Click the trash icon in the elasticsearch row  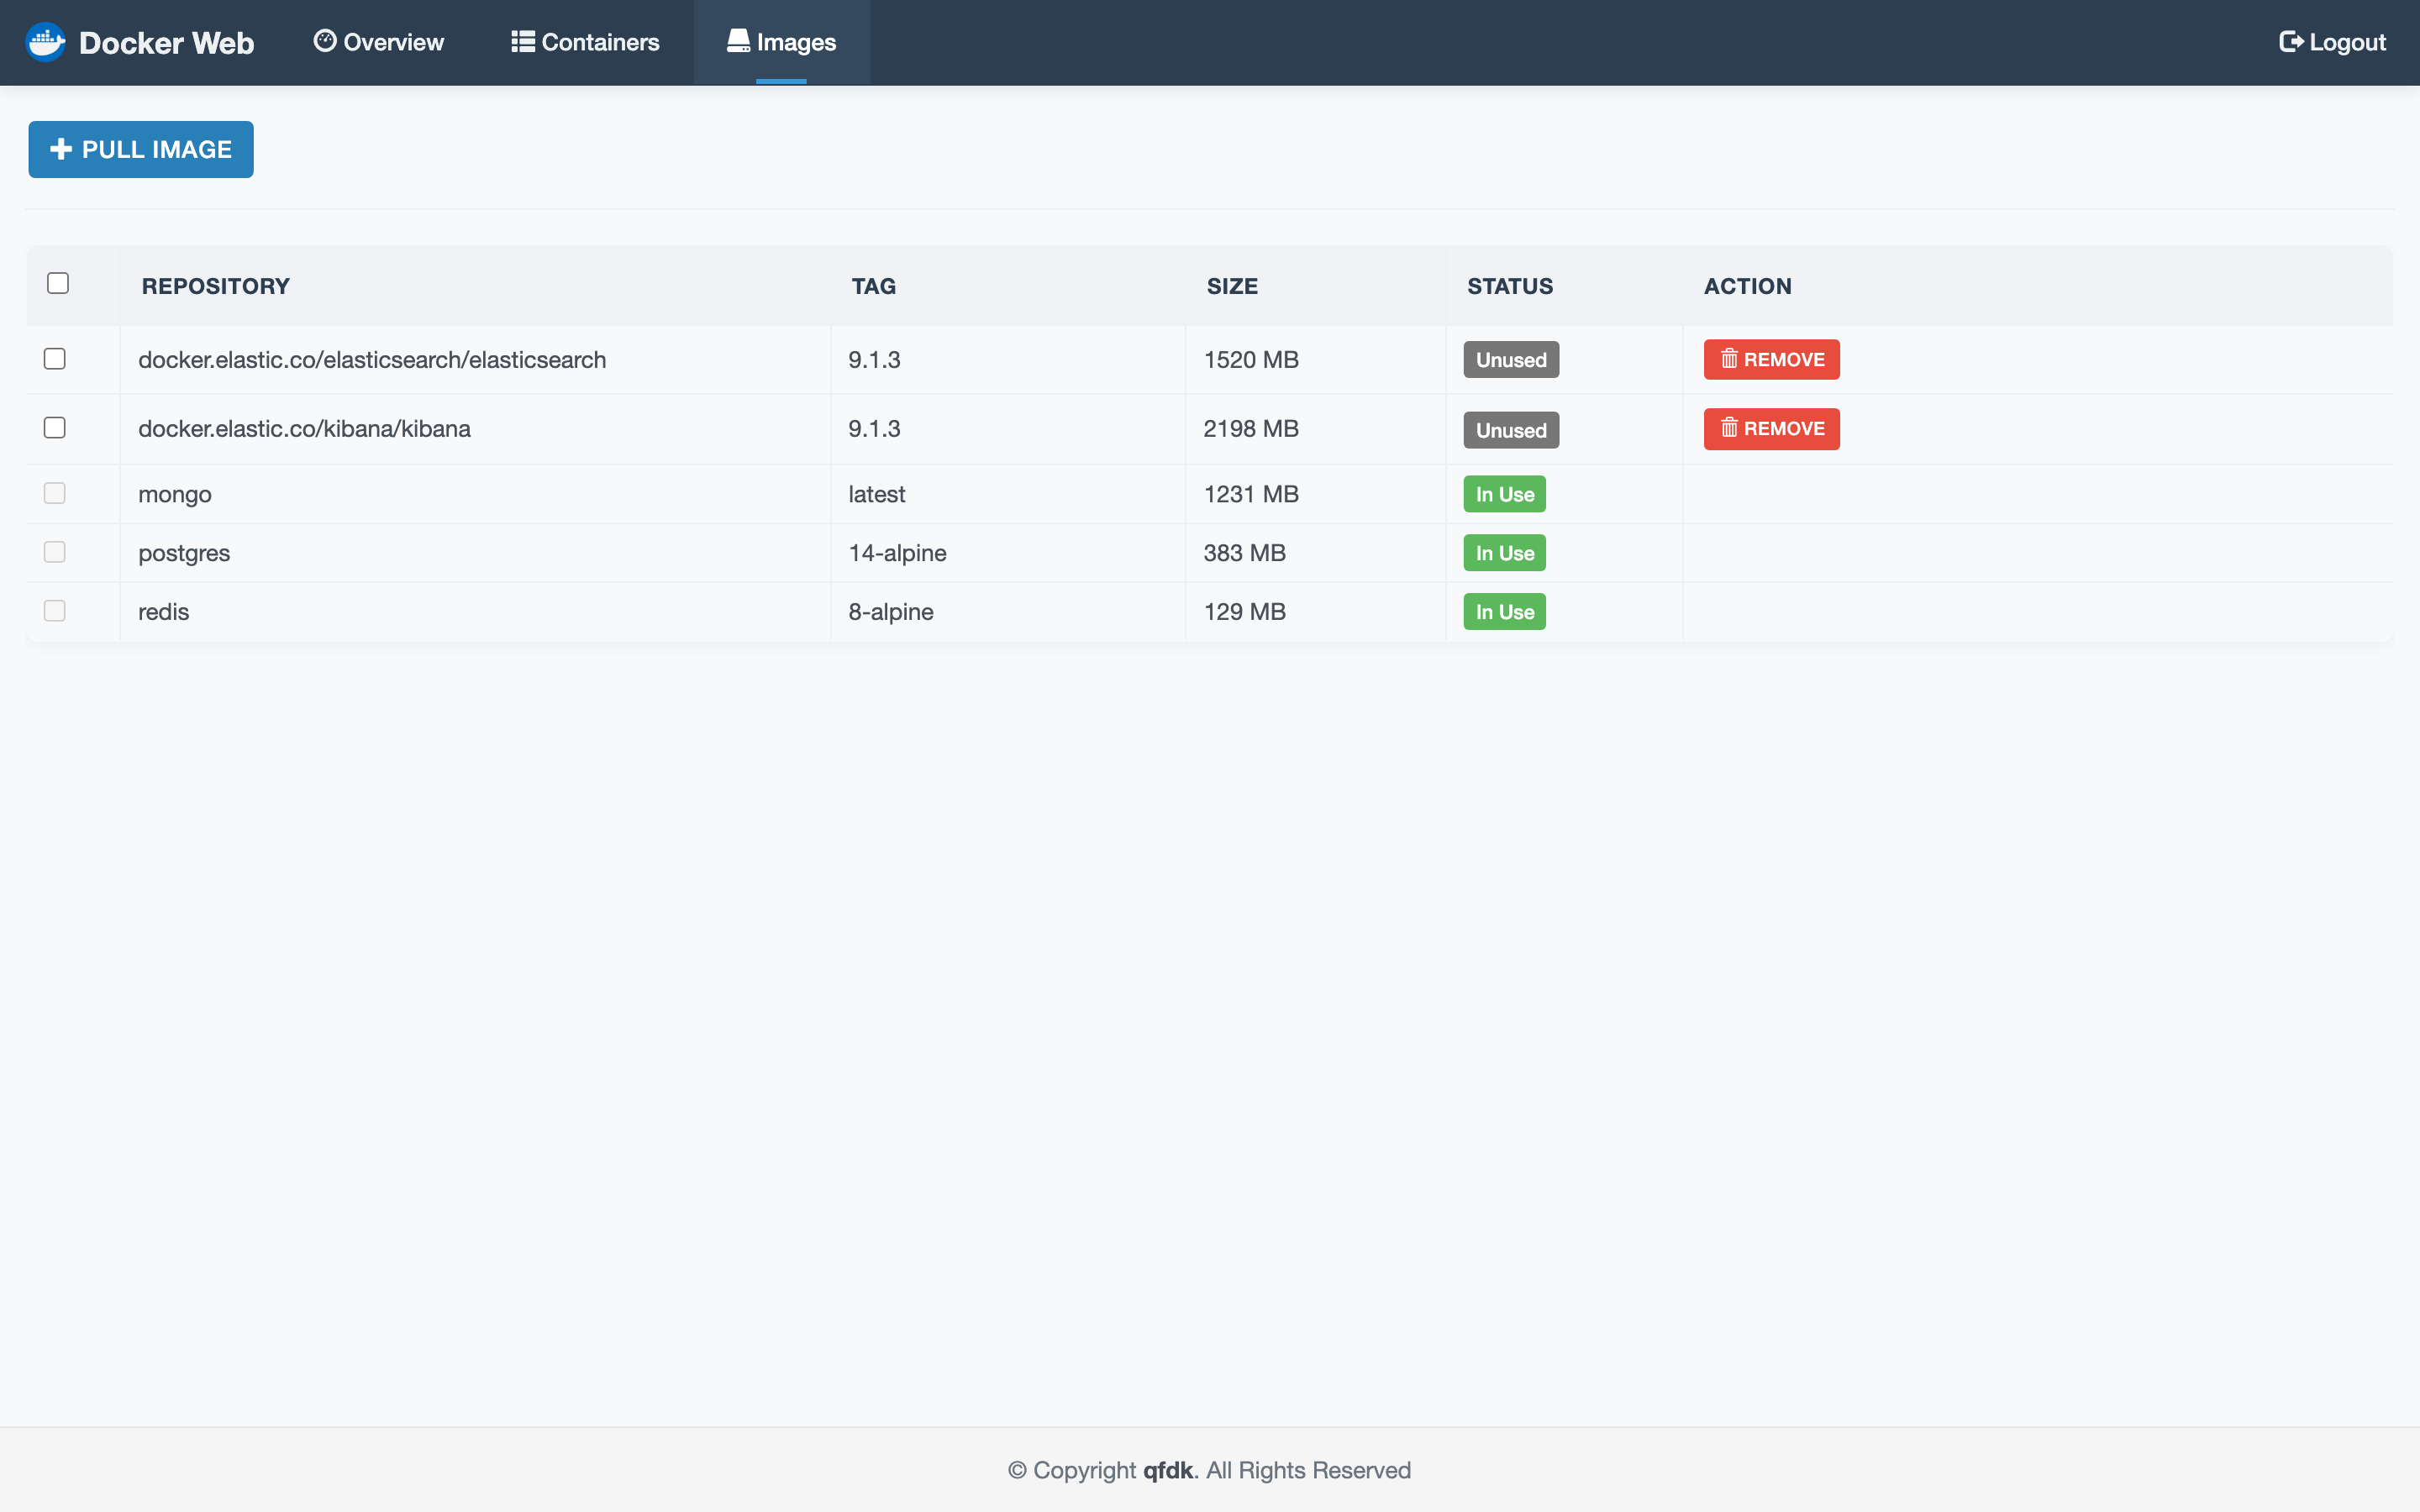pyautogui.click(x=1729, y=359)
